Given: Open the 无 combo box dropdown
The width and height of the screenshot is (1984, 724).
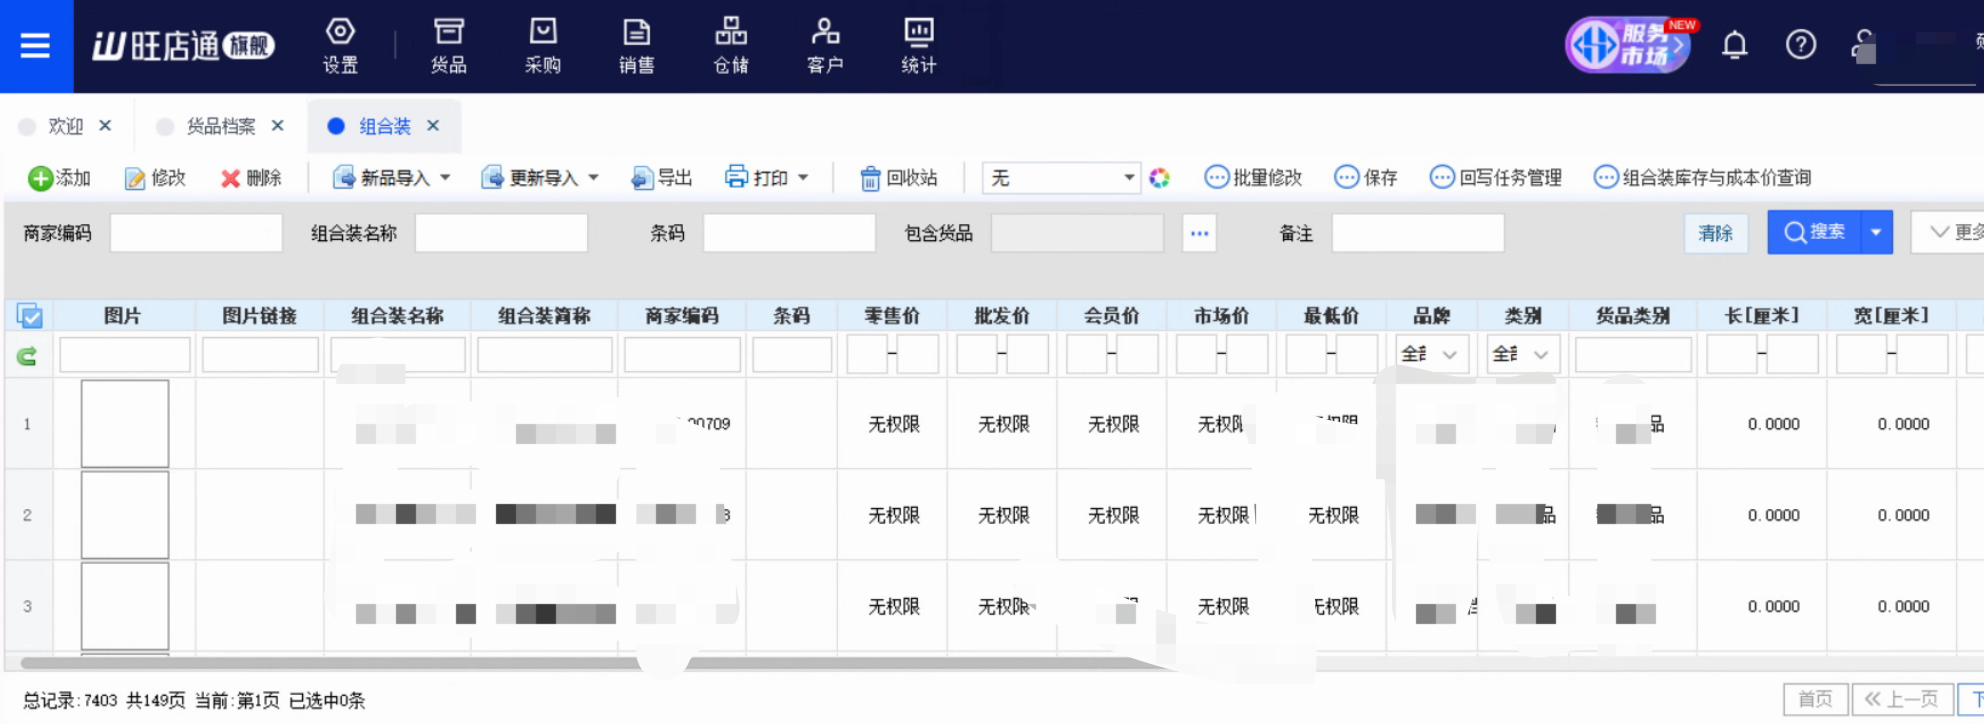Looking at the screenshot, I should tap(1128, 178).
